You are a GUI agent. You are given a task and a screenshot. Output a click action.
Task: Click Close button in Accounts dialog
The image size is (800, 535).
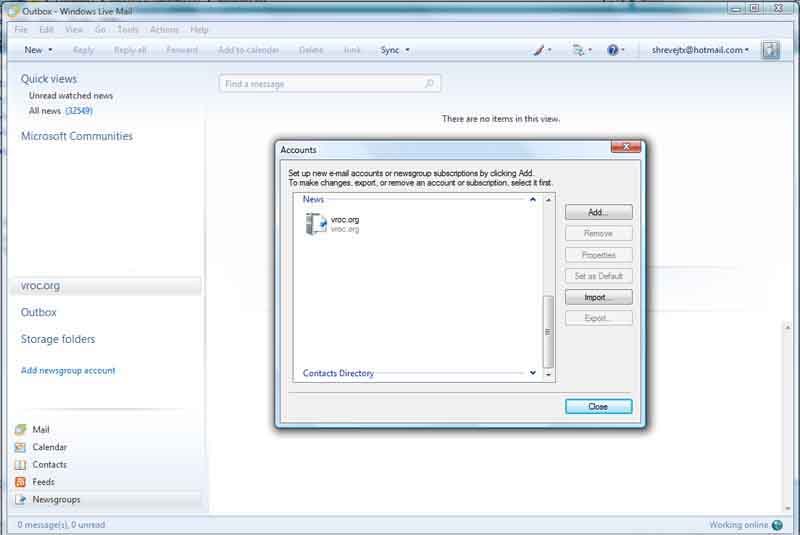pos(598,406)
